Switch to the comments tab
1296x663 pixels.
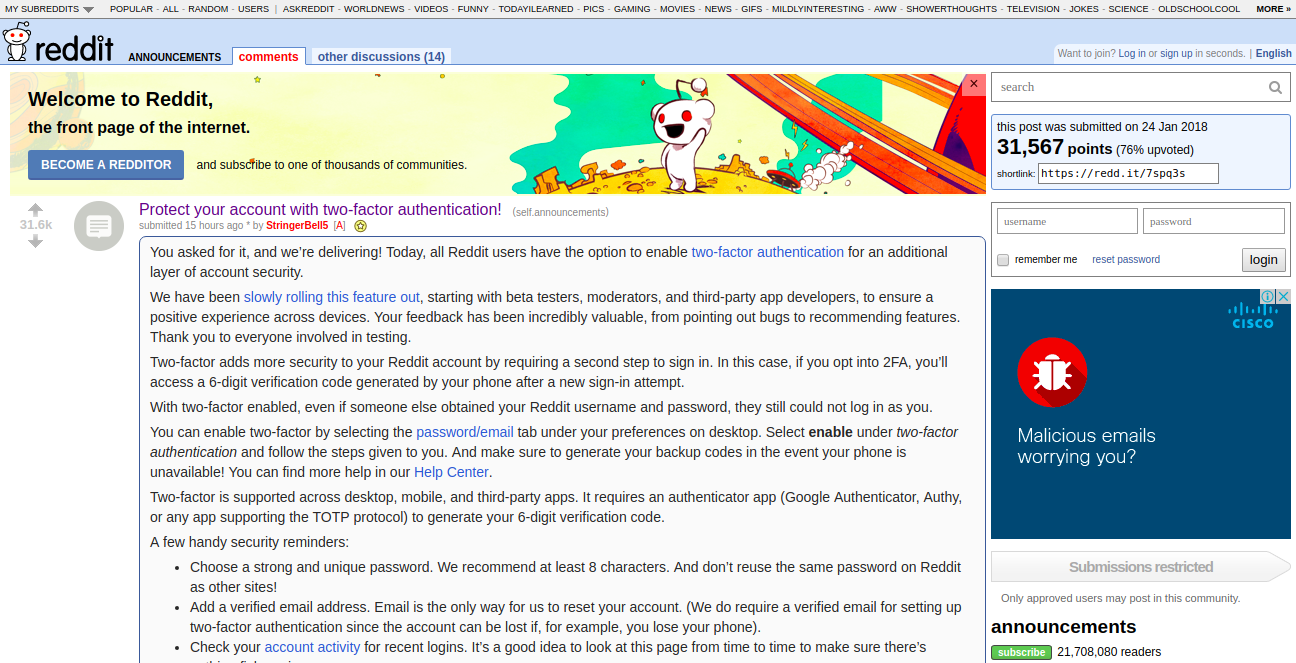268,57
